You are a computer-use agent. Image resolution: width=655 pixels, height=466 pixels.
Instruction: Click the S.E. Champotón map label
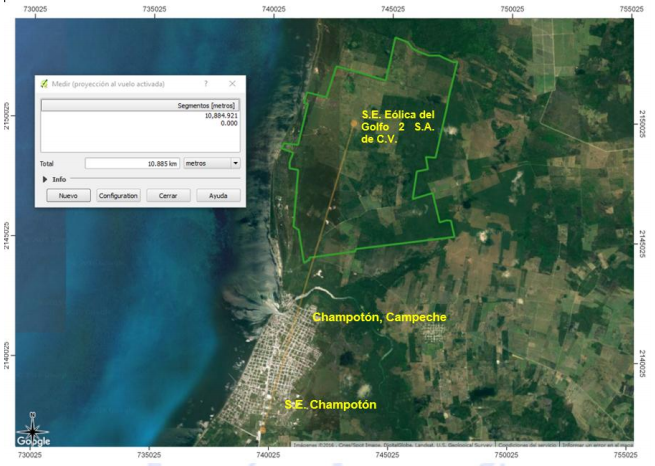[x=330, y=404]
